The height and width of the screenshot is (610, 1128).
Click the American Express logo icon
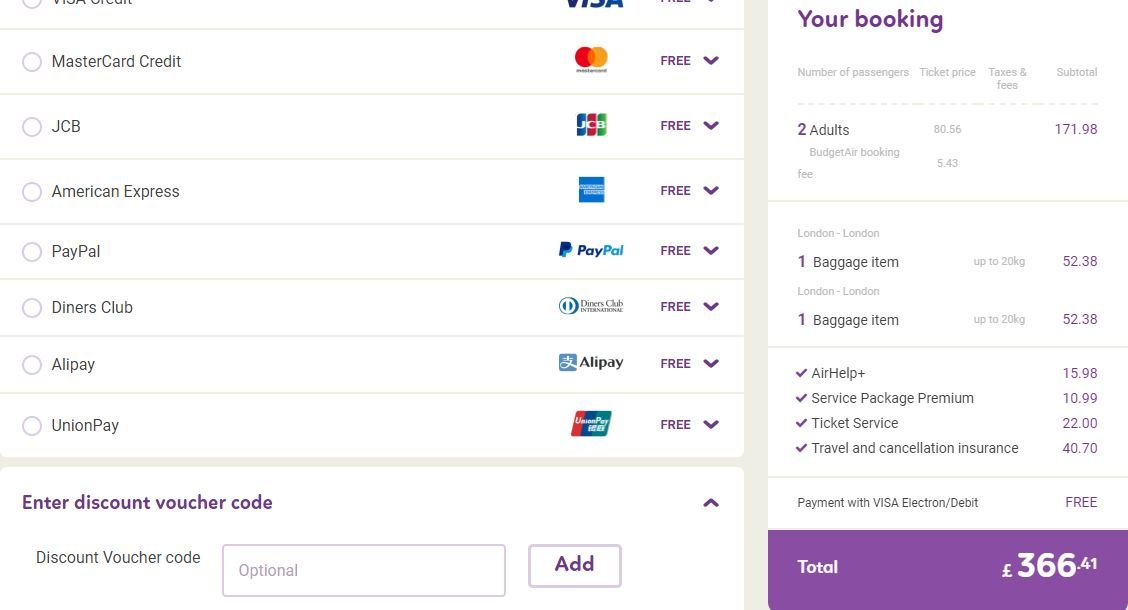pyautogui.click(x=591, y=190)
